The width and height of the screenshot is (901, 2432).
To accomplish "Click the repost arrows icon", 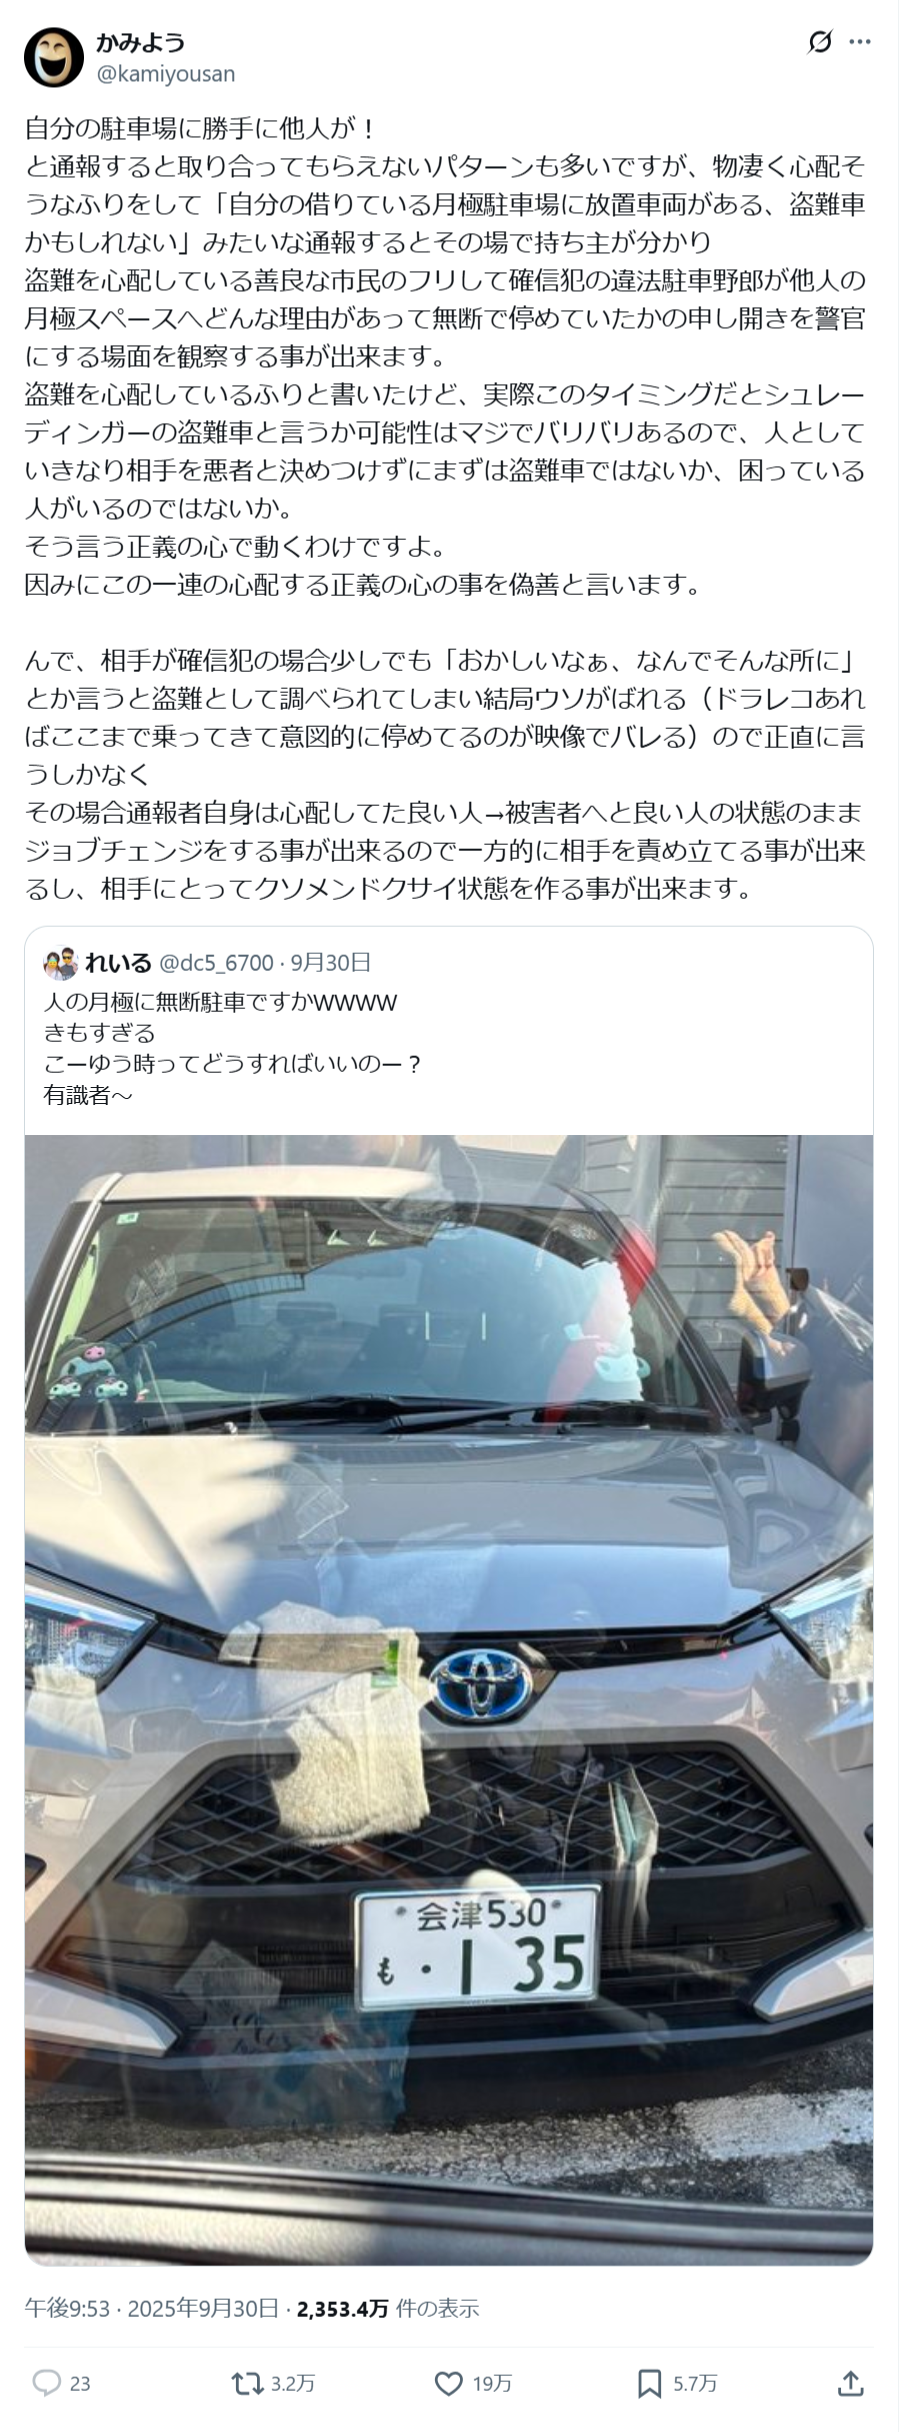I will point(247,2383).
